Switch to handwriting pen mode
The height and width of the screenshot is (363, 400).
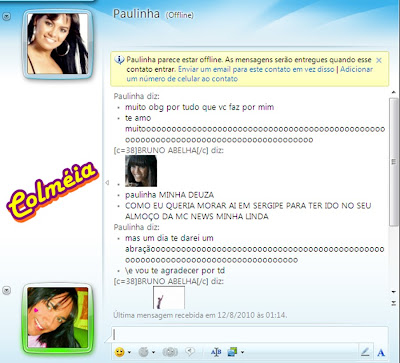365,352
